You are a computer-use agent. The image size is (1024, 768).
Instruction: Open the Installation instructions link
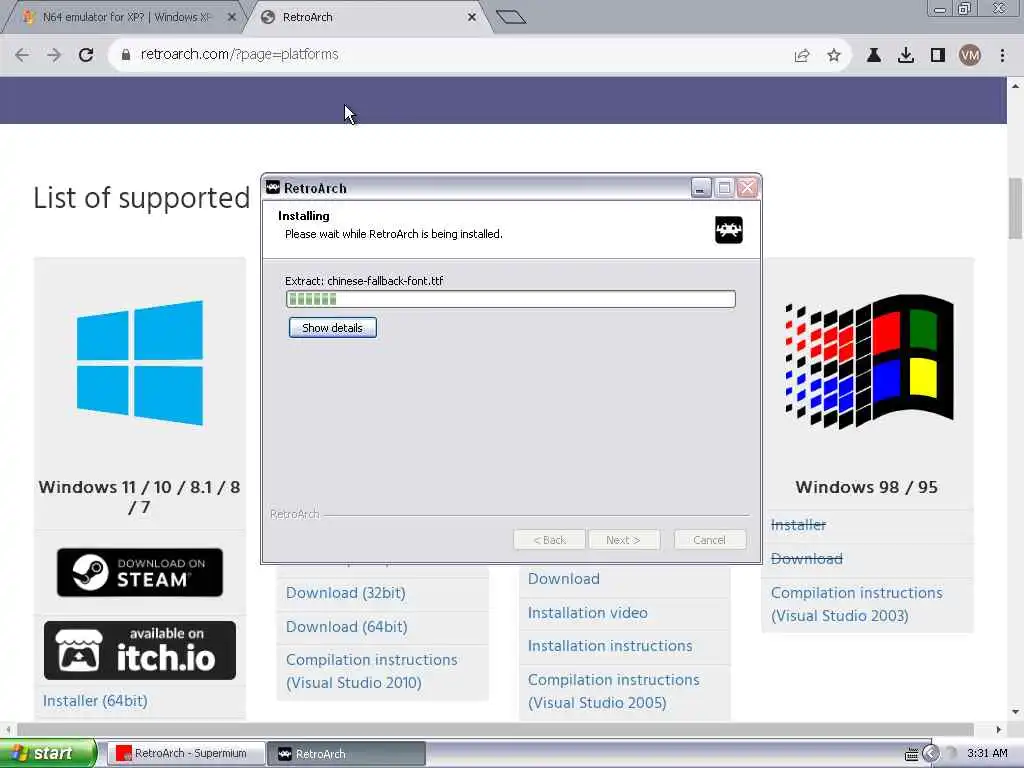pyautogui.click(x=610, y=646)
